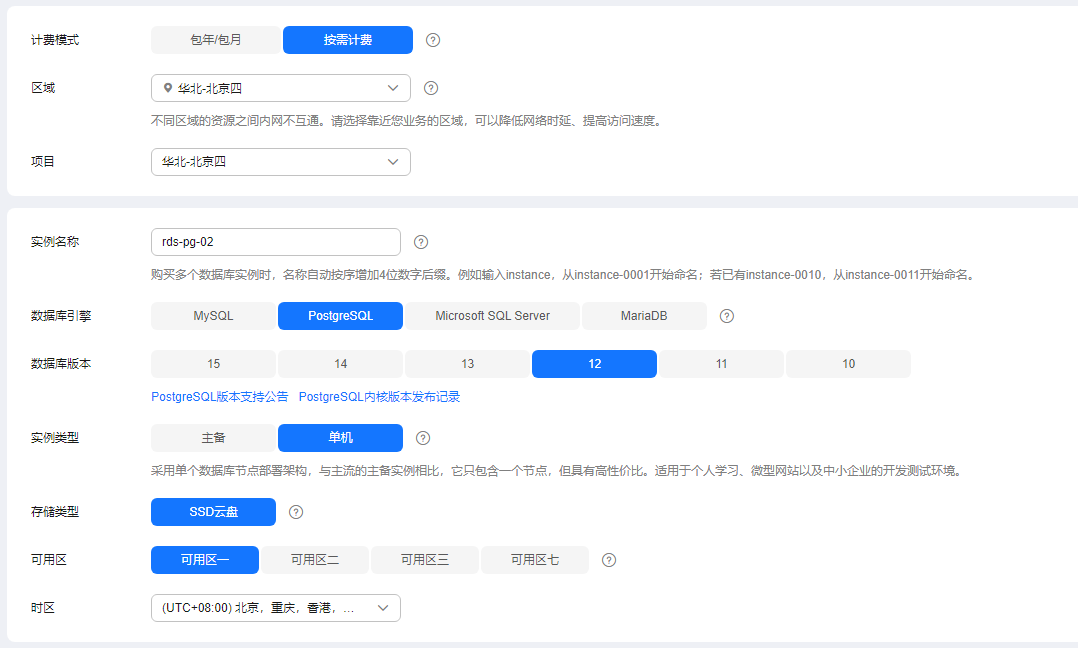Open the 区域 region dropdown
This screenshot has width=1078, height=648.
280,88
